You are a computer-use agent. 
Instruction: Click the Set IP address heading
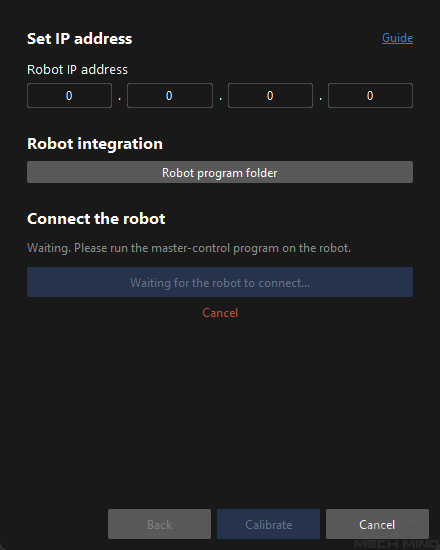pos(80,39)
